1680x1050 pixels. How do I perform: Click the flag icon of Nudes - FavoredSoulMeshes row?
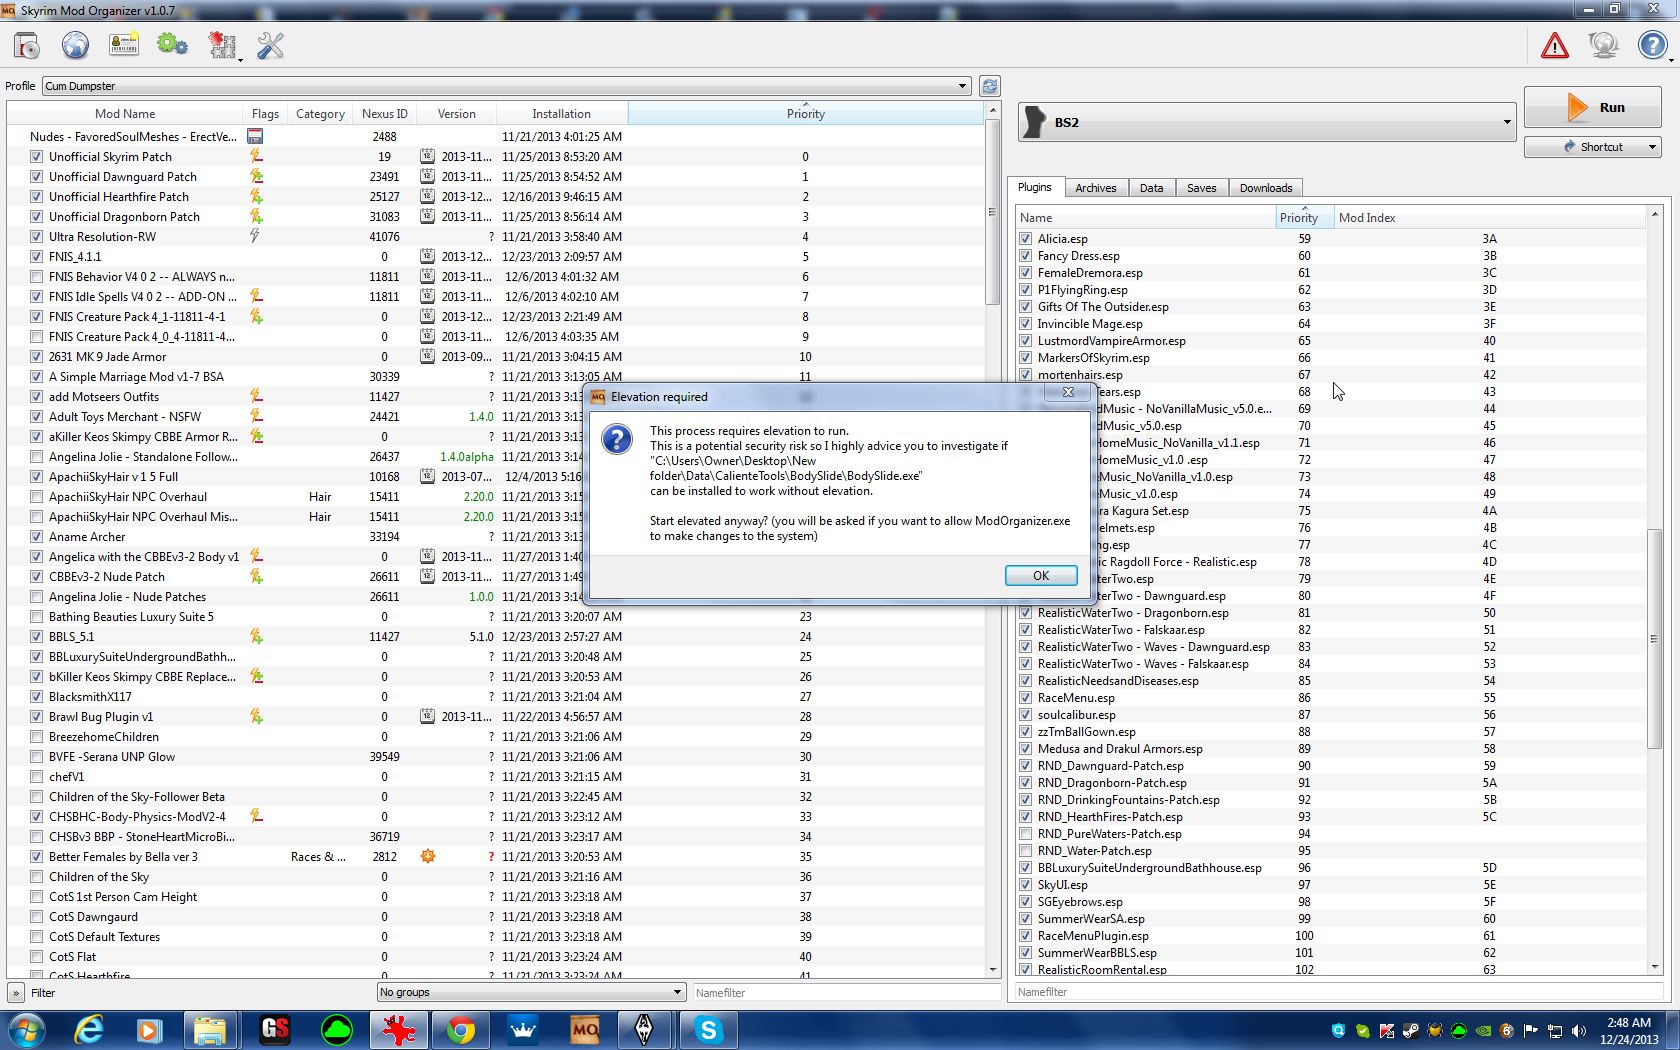[255, 137]
